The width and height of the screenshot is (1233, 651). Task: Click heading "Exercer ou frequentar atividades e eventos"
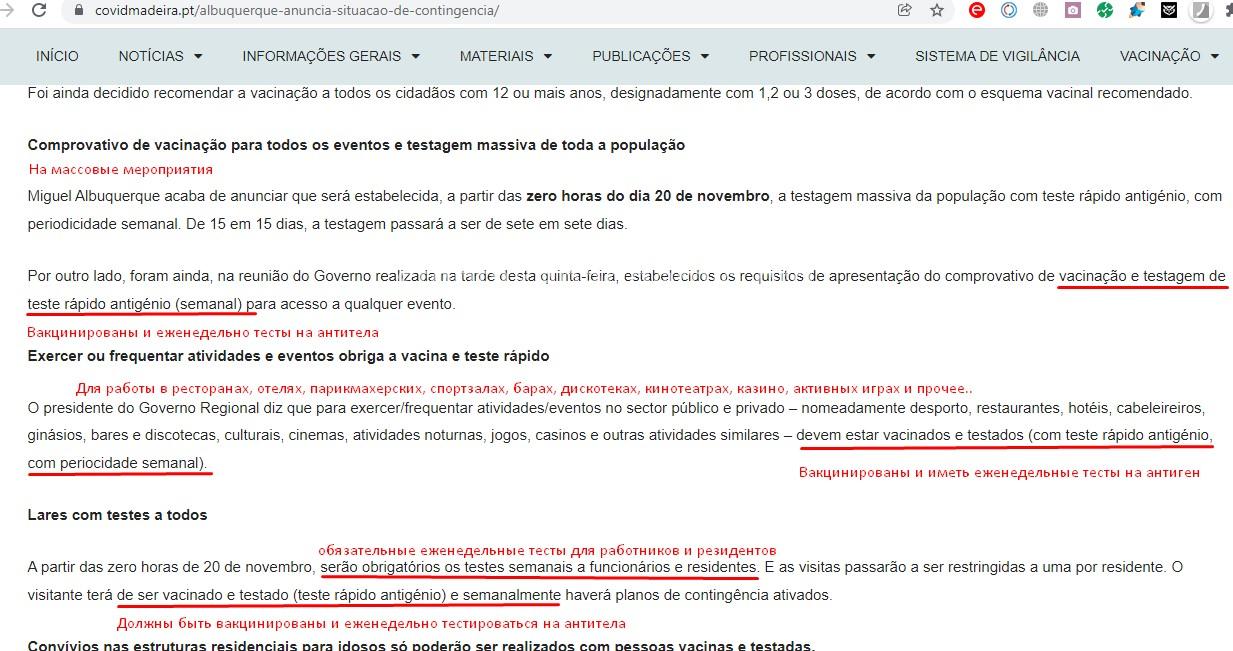coord(288,356)
